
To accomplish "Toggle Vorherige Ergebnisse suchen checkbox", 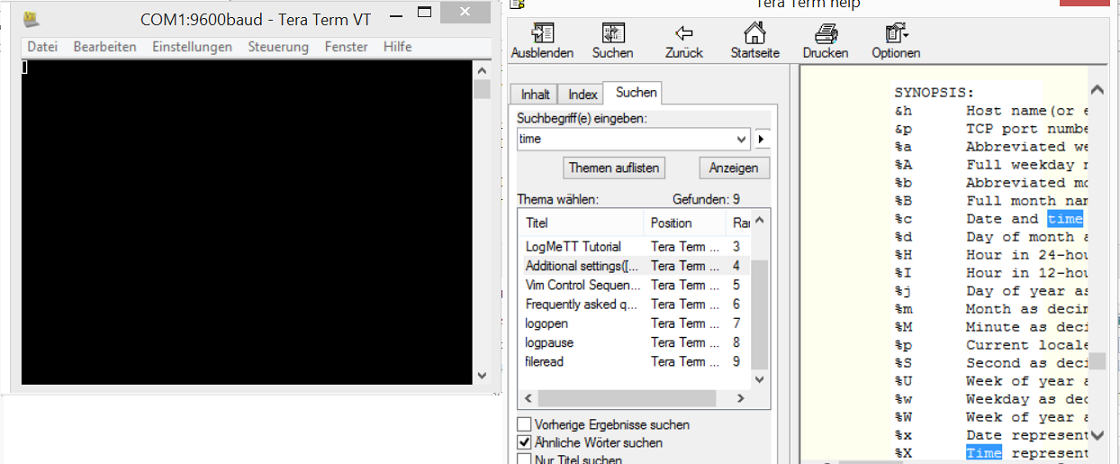I will pos(524,425).
